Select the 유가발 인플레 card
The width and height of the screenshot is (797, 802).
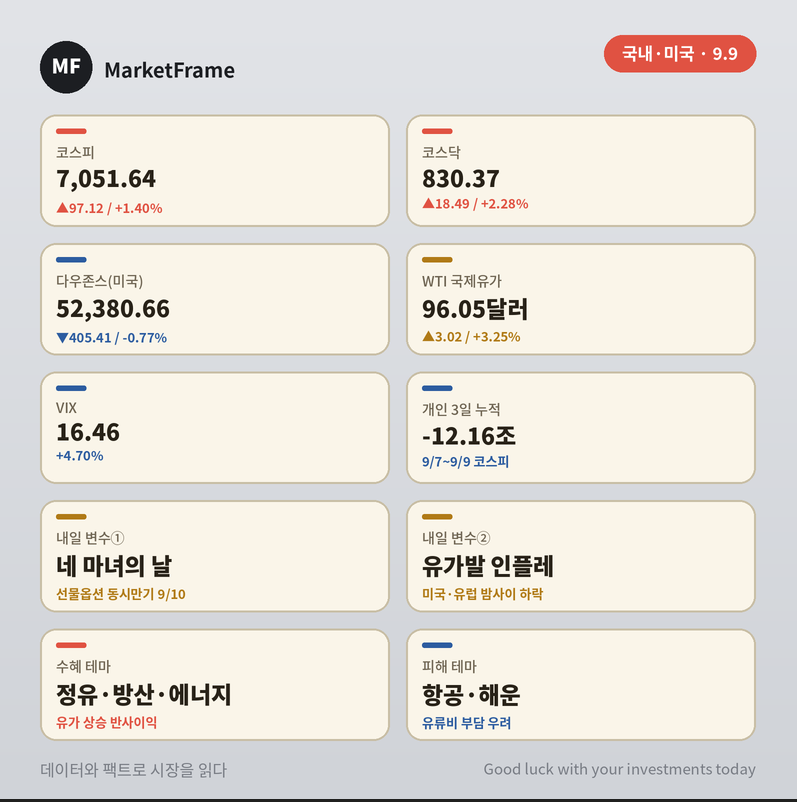[x=581, y=556]
